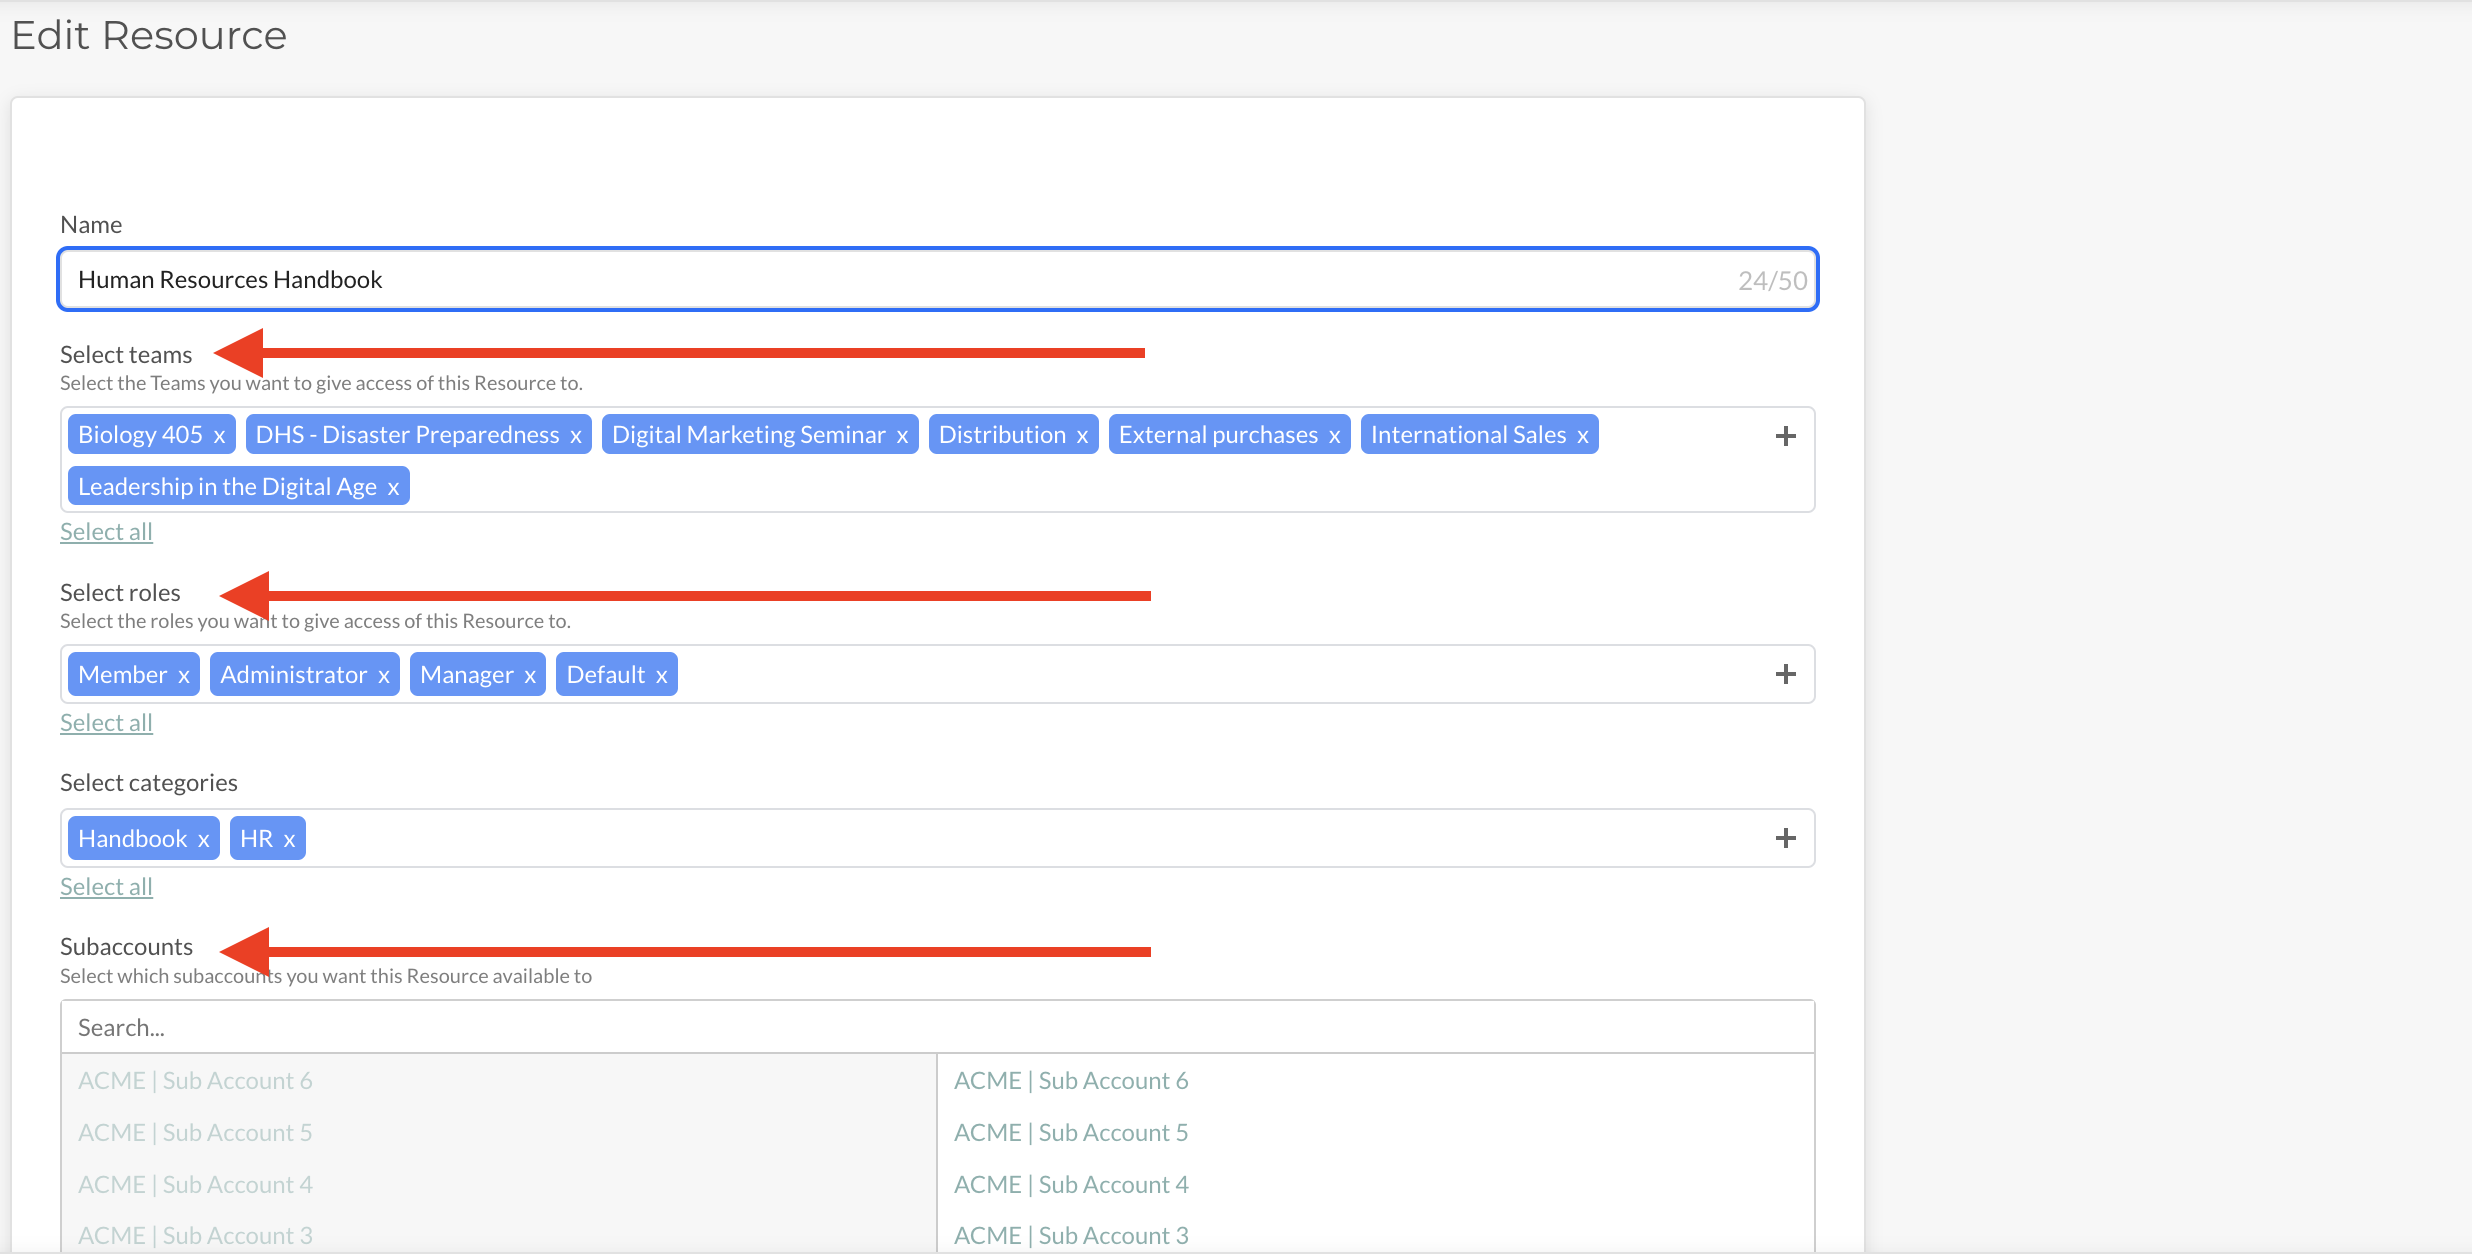Open teams list with plus icon
This screenshot has height=1258, width=2472.
(x=1785, y=436)
